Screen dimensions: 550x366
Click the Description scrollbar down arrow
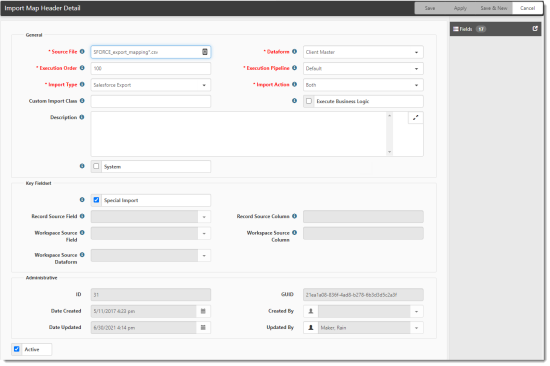point(389,152)
